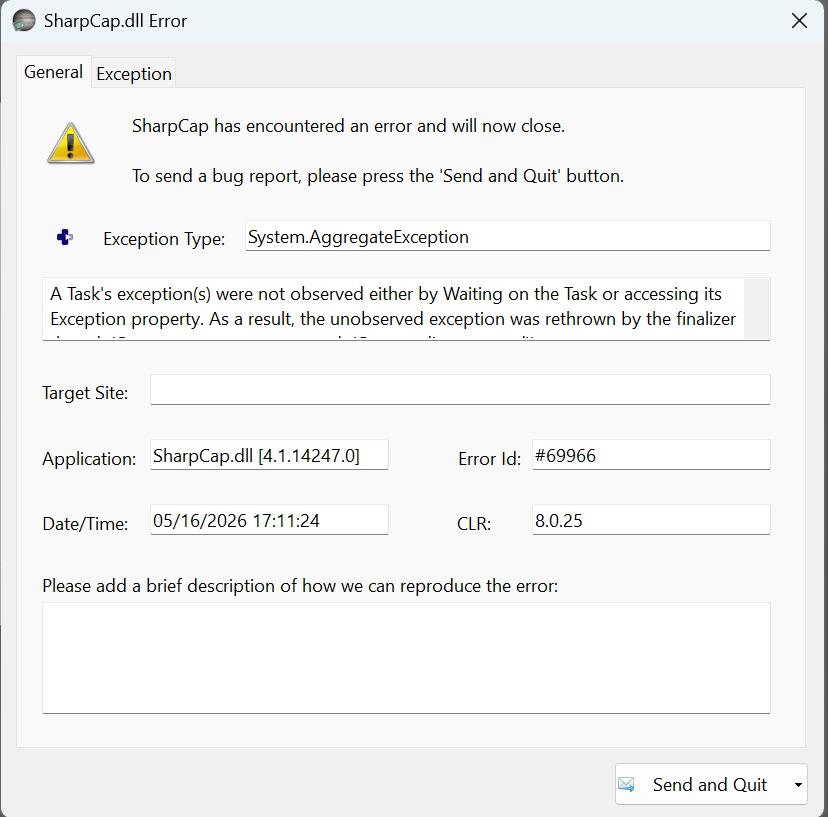Close the SharpCap.dll Error dialog
Screen dimensions: 828x817
(x=799, y=21)
